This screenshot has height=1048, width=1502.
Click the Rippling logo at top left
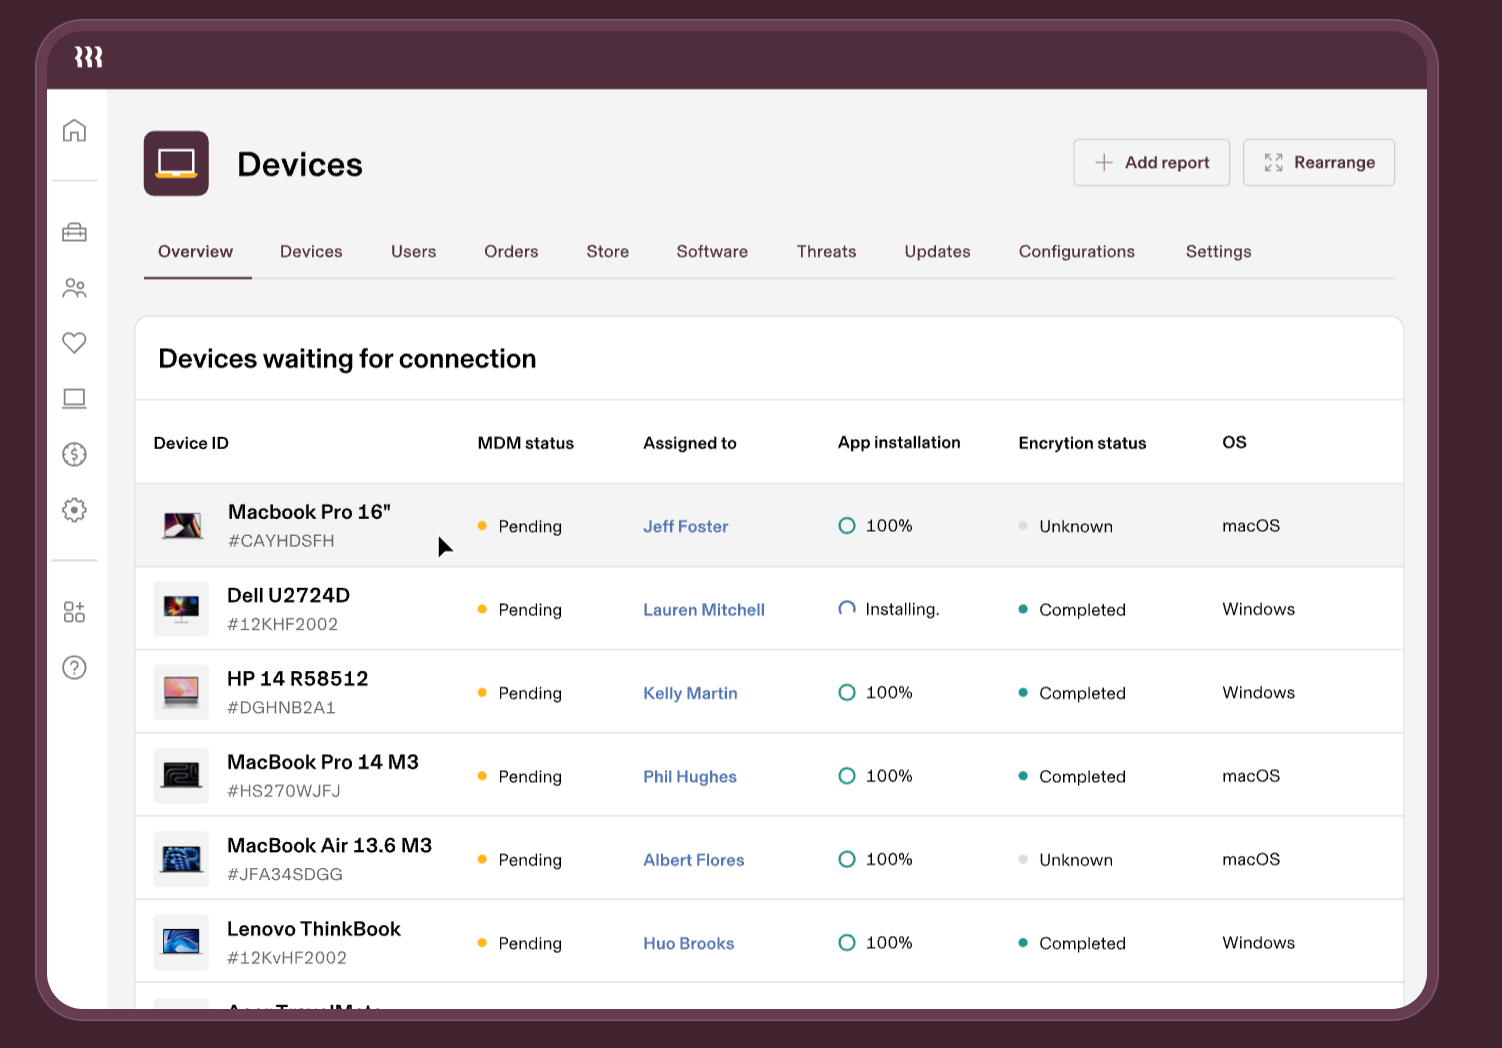point(89,58)
